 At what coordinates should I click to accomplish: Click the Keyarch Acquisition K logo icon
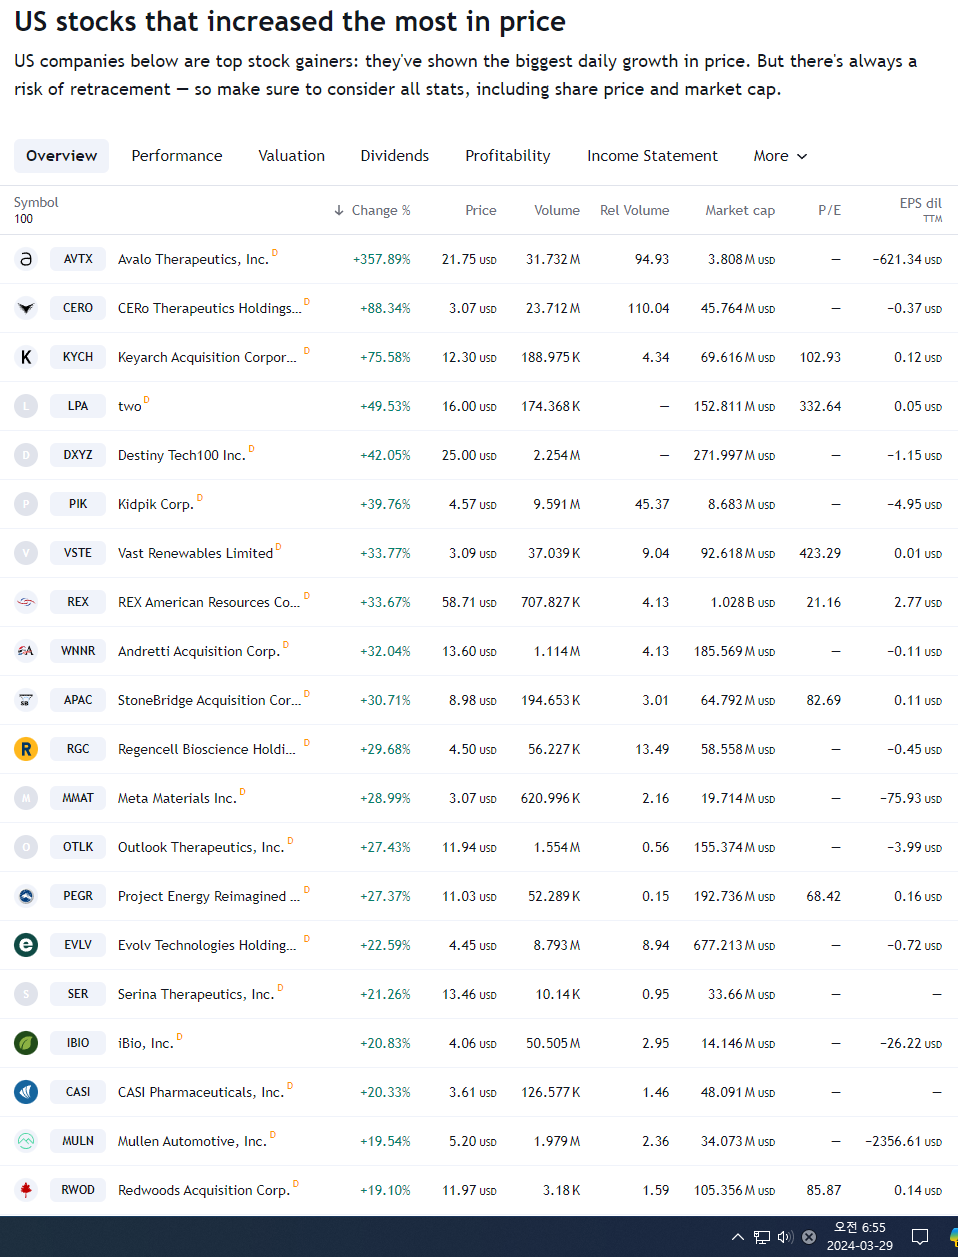coord(26,357)
